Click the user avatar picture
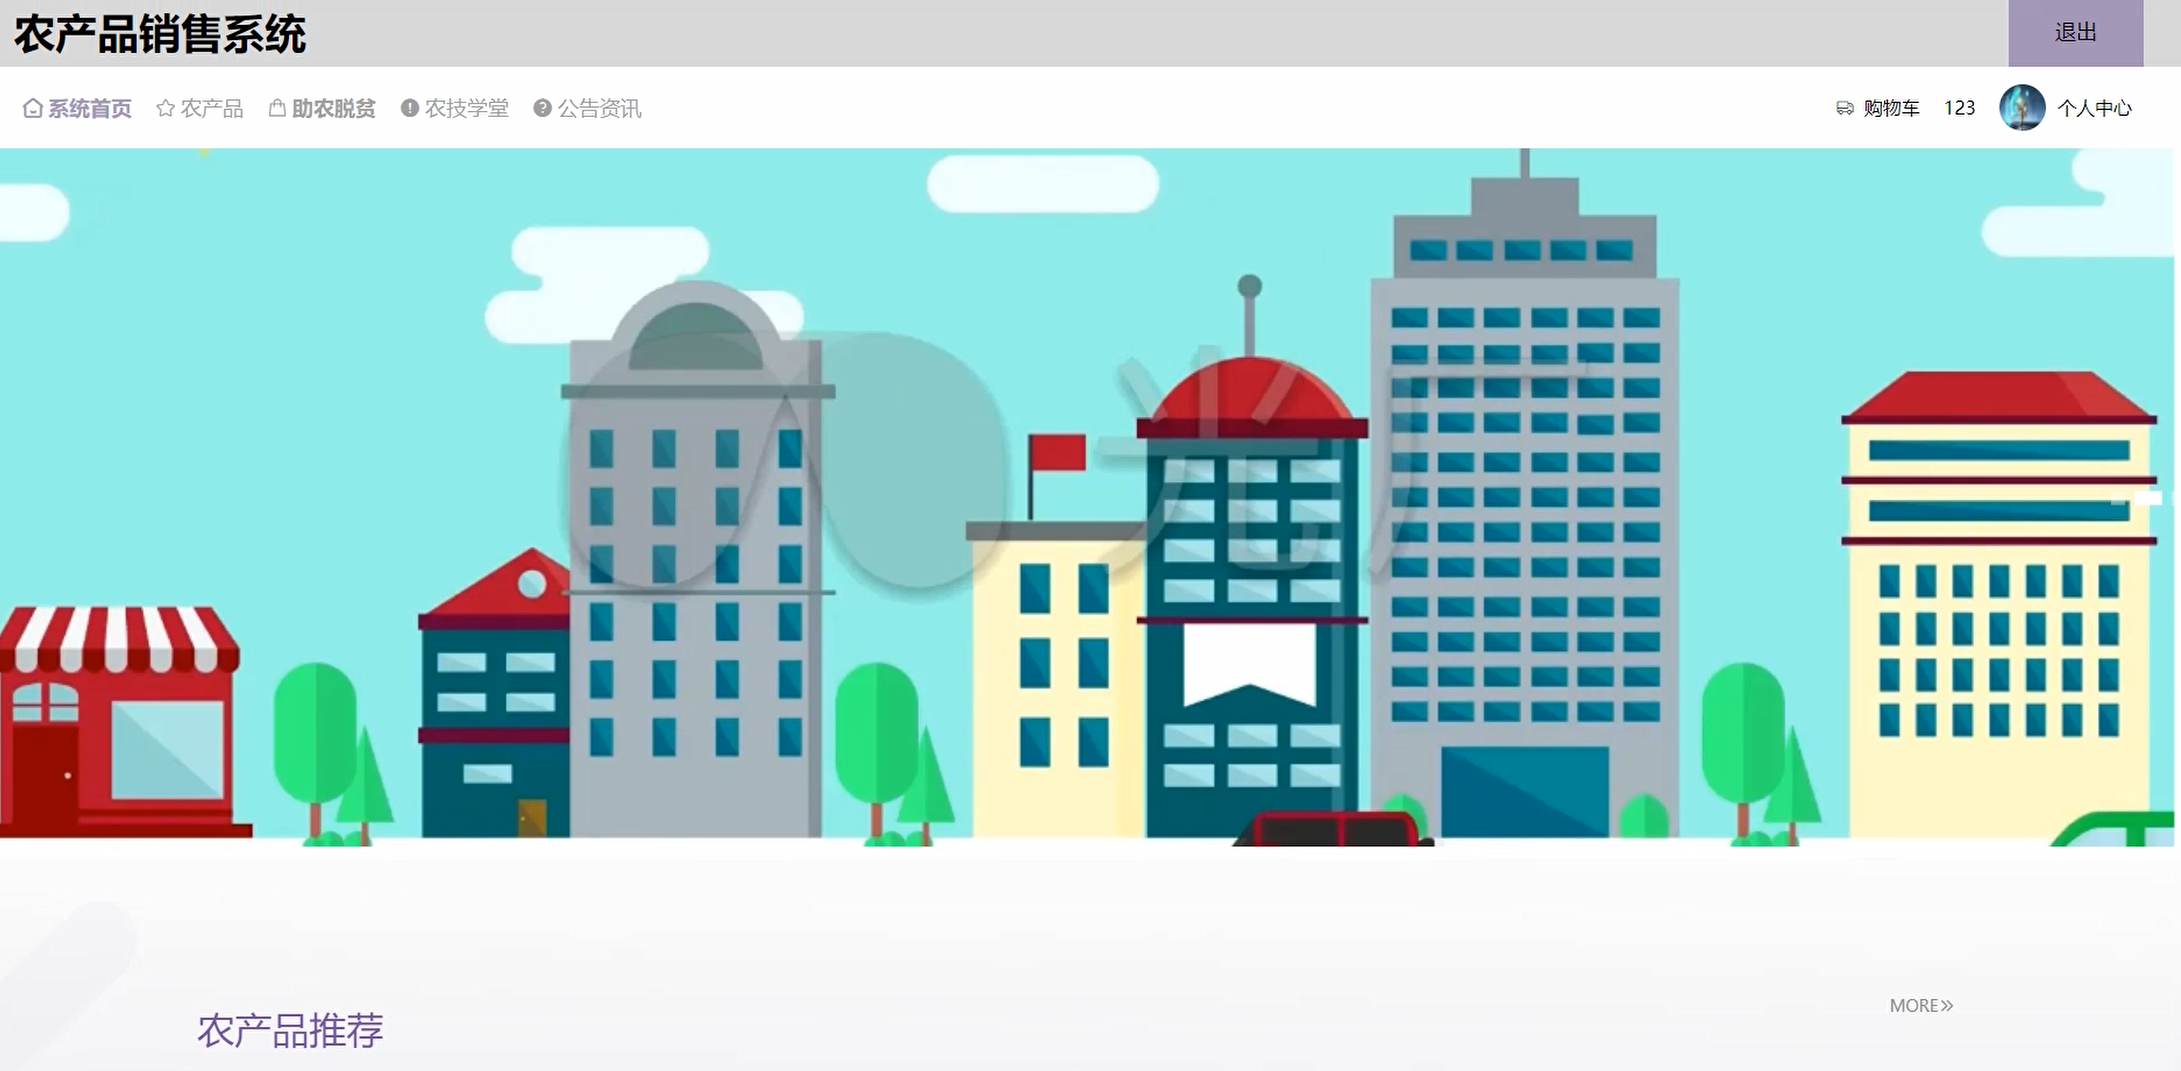 click(x=2022, y=108)
